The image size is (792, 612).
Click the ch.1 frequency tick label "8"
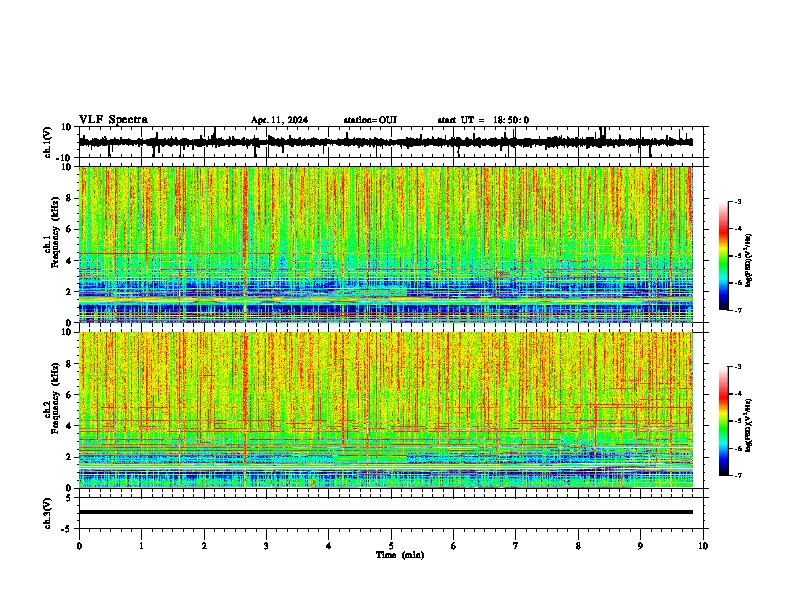click(x=69, y=198)
